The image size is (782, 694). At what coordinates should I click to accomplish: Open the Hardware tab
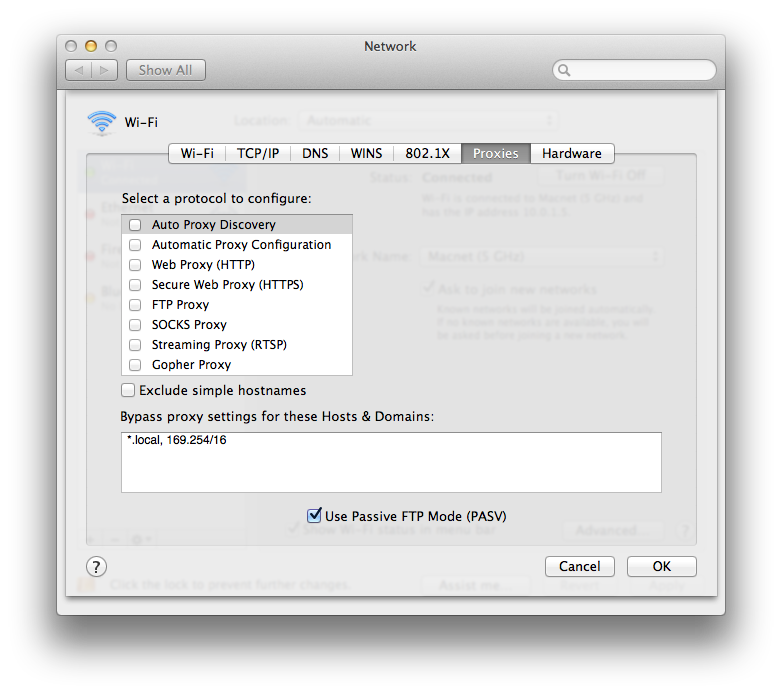[572, 154]
